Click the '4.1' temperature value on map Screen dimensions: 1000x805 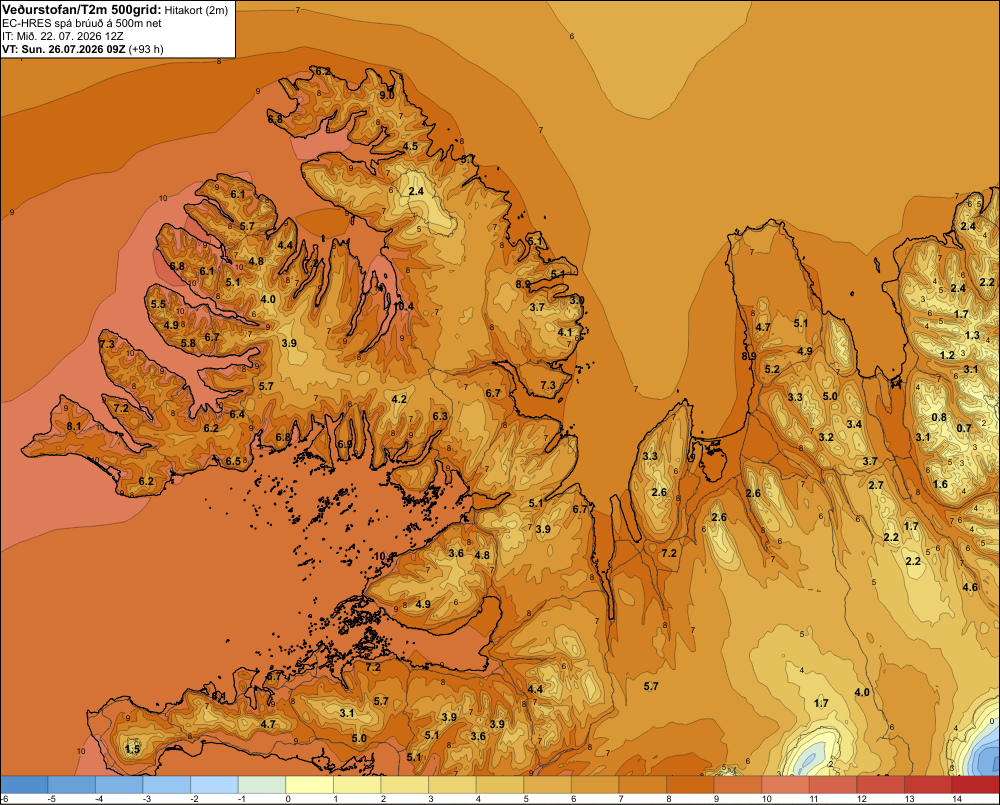pos(565,332)
